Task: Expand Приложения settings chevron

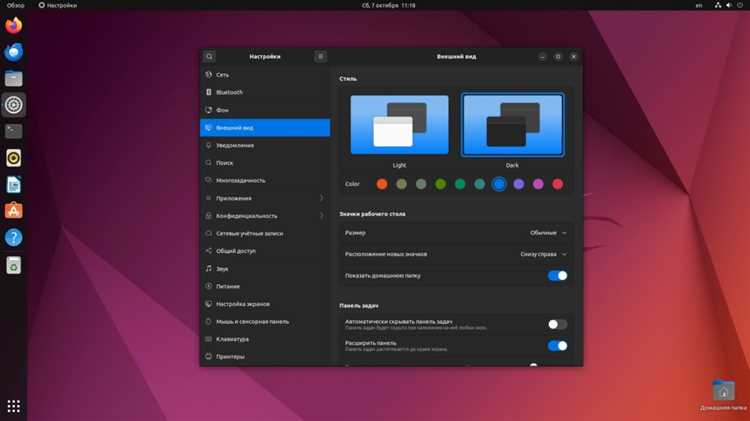Action: point(321,198)
